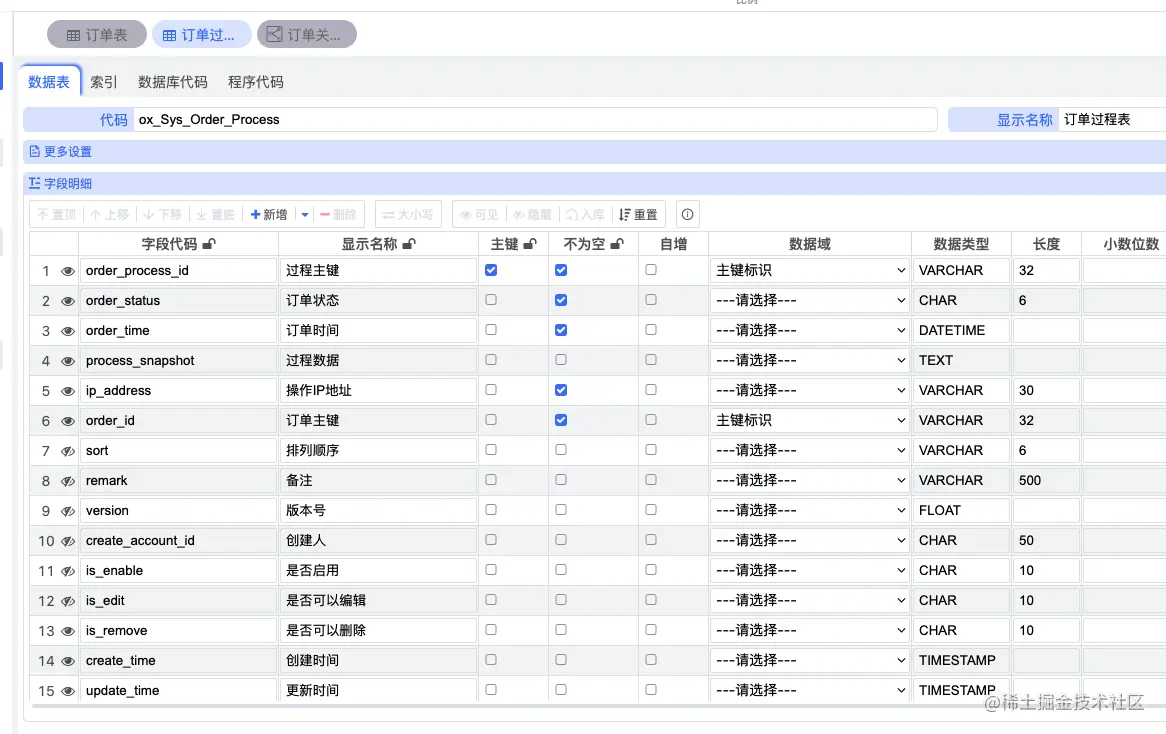Open 数据域 dropdown for is_enable row

[810, 570]
